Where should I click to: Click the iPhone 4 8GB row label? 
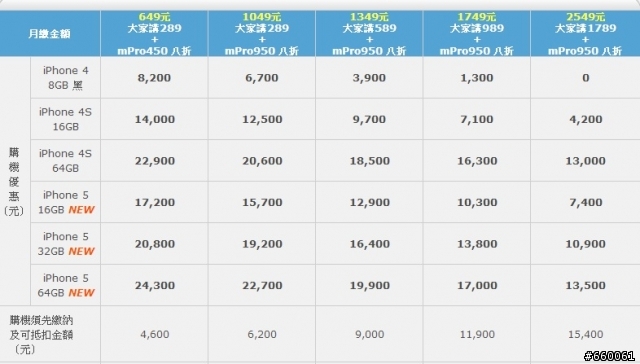click(65, 78)
